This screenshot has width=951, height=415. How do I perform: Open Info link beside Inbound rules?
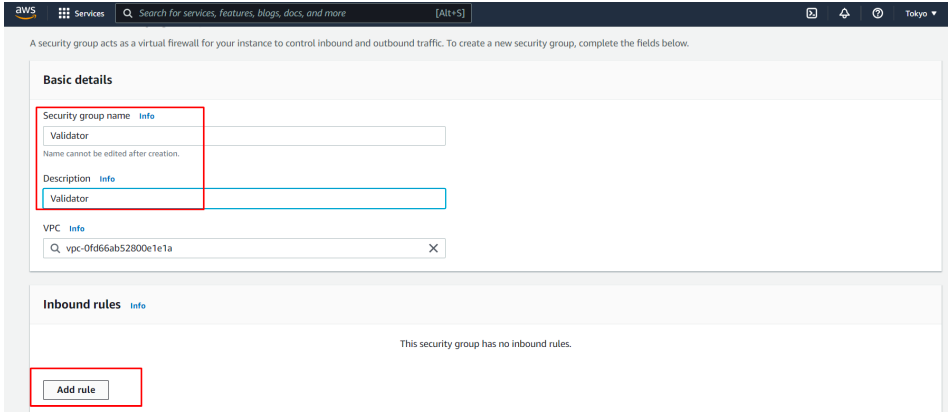coord(138,306)
